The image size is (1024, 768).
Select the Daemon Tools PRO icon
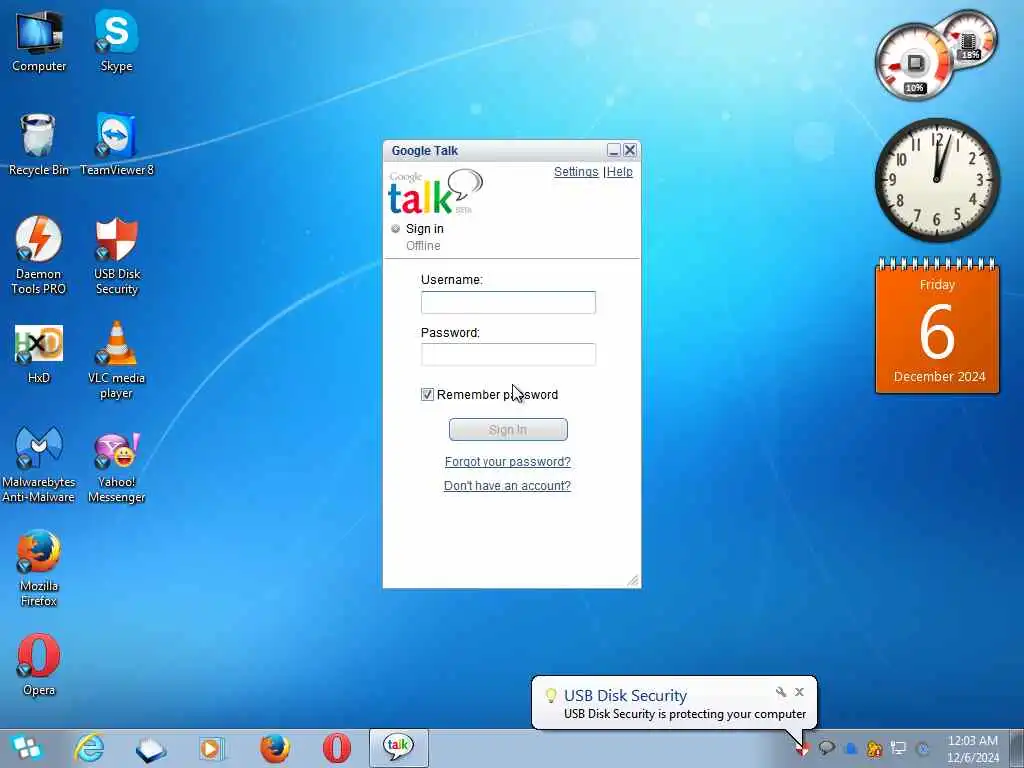point(39,255)
